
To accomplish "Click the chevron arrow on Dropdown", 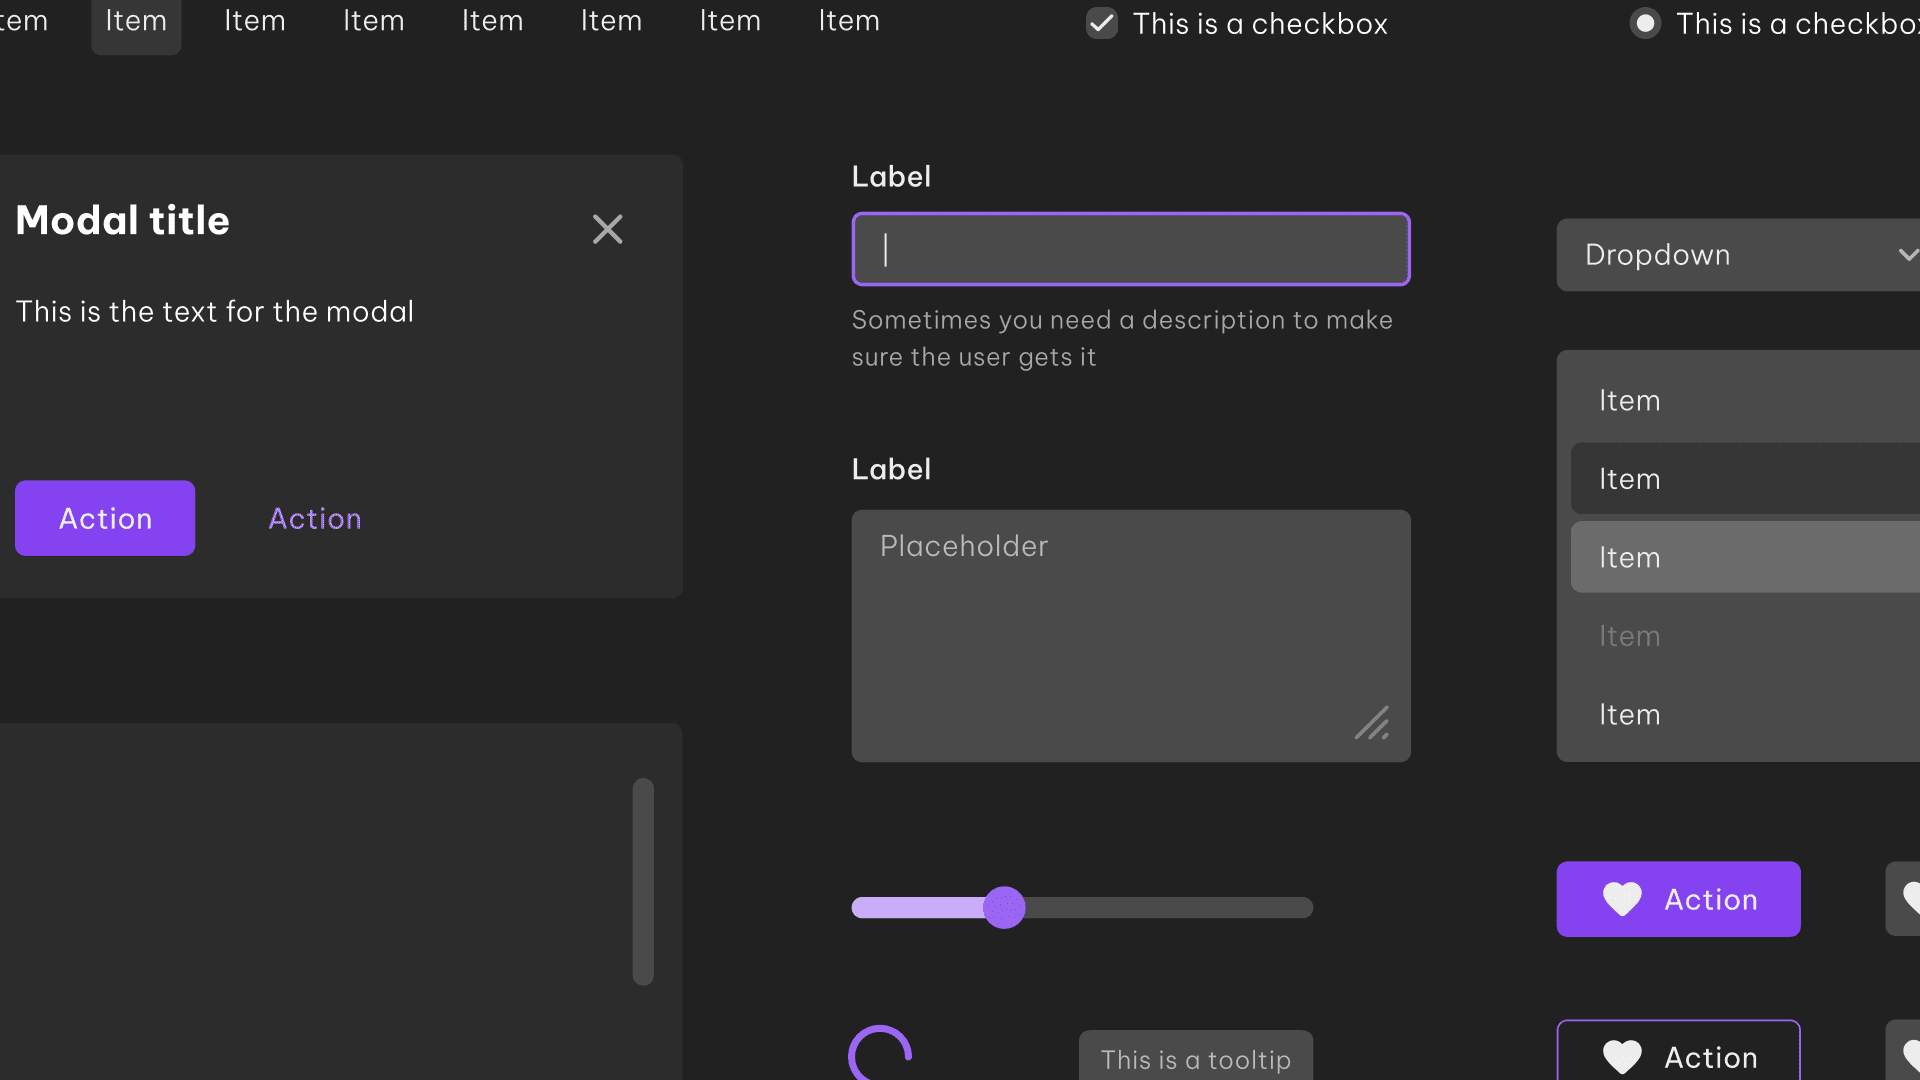I will pos(1907,255).
